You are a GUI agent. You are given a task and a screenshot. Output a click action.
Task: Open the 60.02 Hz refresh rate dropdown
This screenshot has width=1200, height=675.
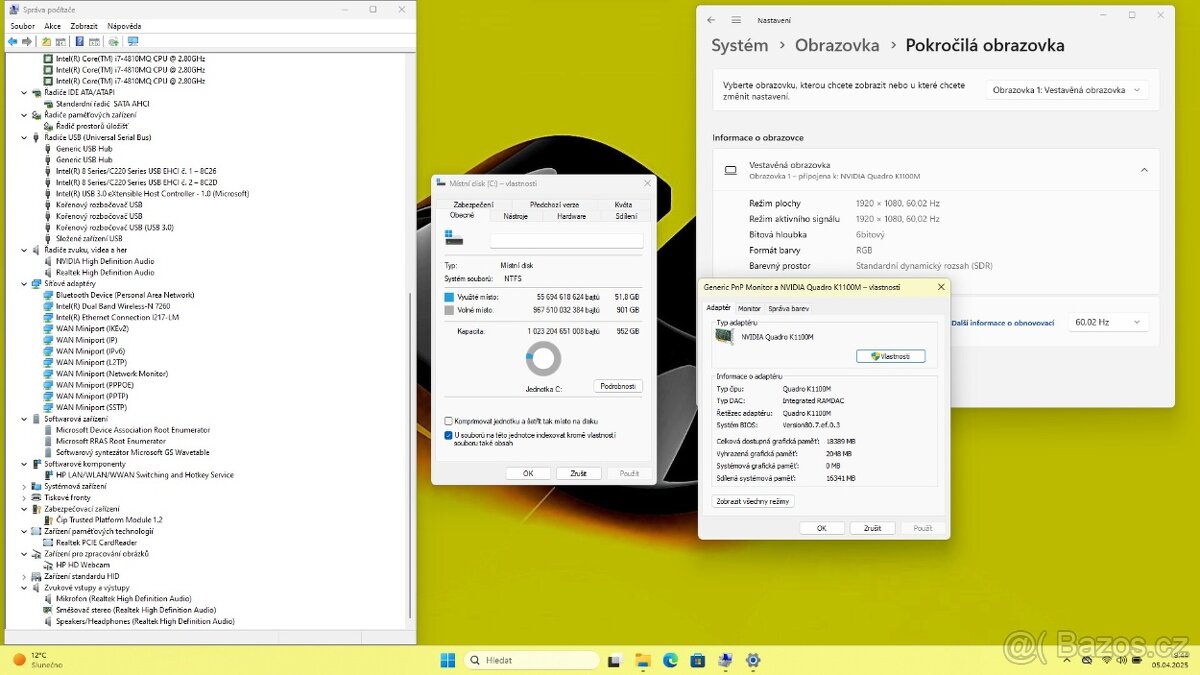(x=1106, y=323)
